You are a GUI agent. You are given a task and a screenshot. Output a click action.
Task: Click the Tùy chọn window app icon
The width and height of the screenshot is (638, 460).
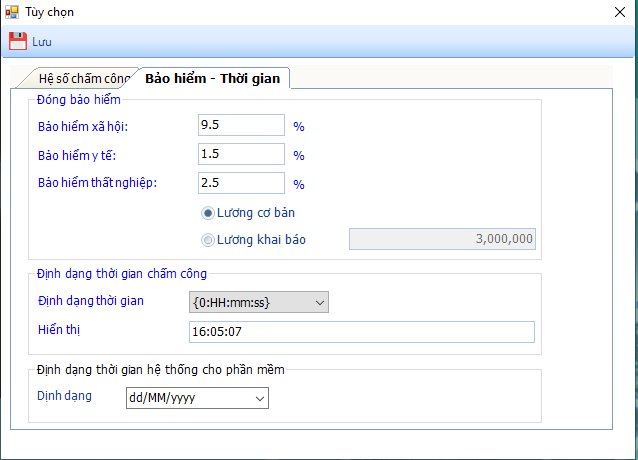[x=12, y=12]
